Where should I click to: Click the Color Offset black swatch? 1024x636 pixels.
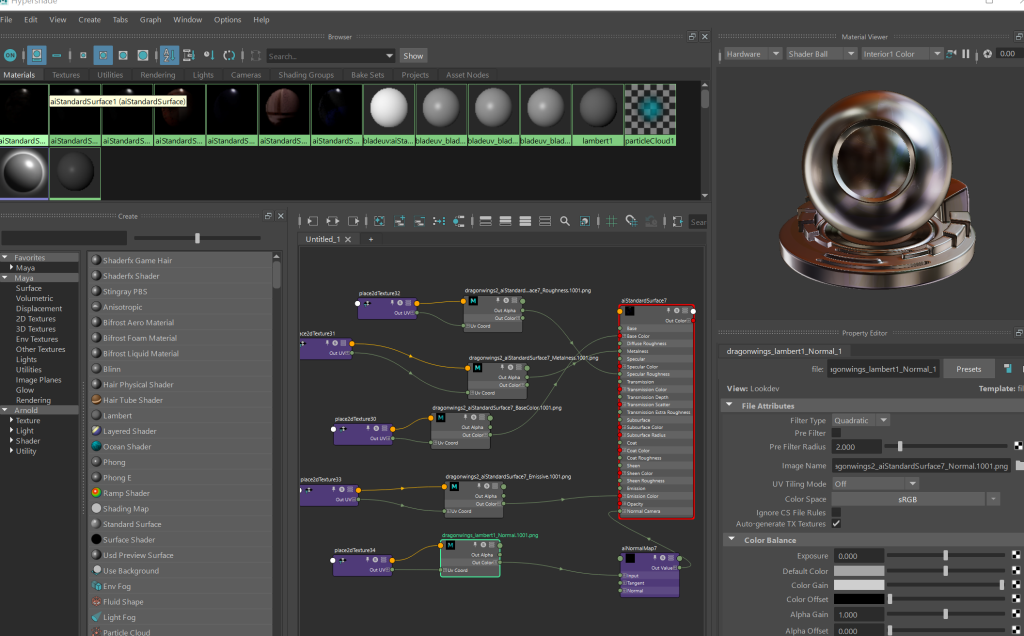point(859,599)
